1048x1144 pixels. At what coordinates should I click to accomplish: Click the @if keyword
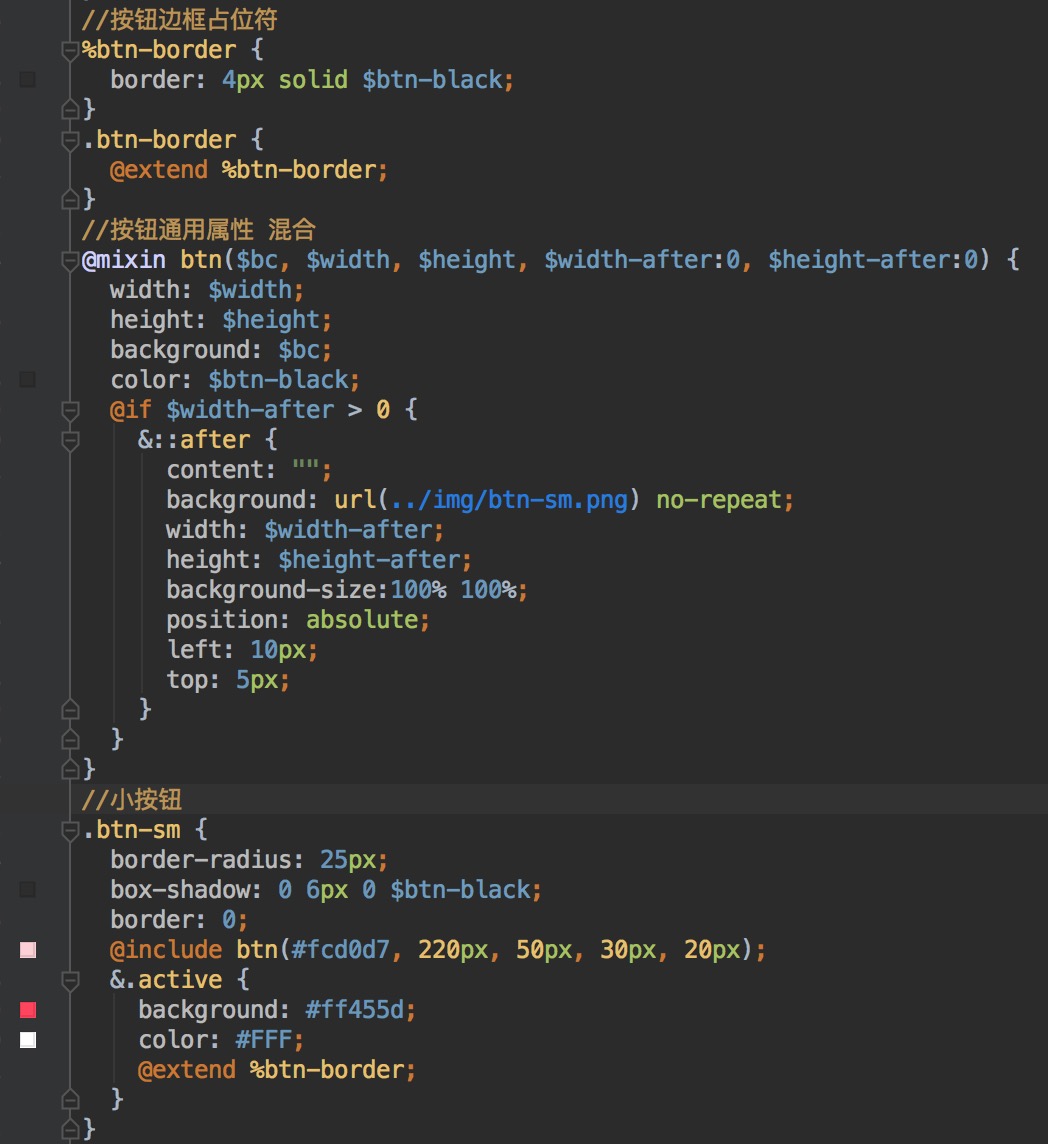[131, 409]
